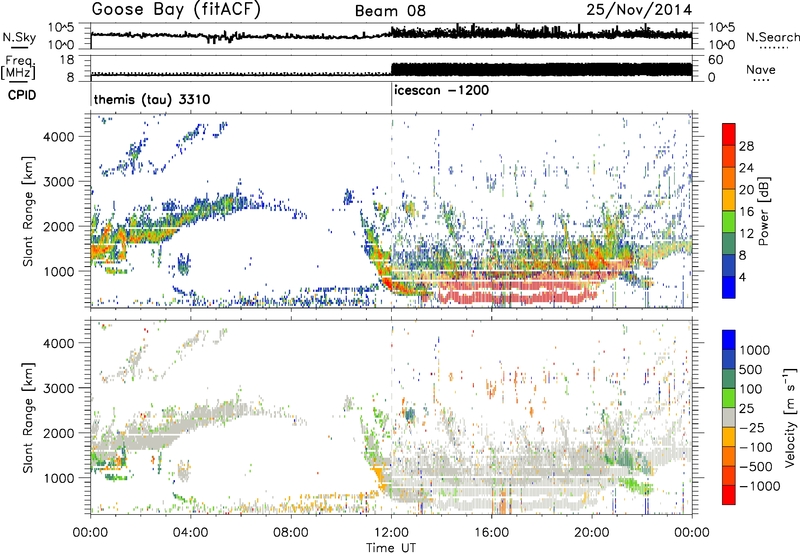This screenshot has width=800, height=554.
Task: Click the 'Time UT' axis title
Action: pos(391,547)
